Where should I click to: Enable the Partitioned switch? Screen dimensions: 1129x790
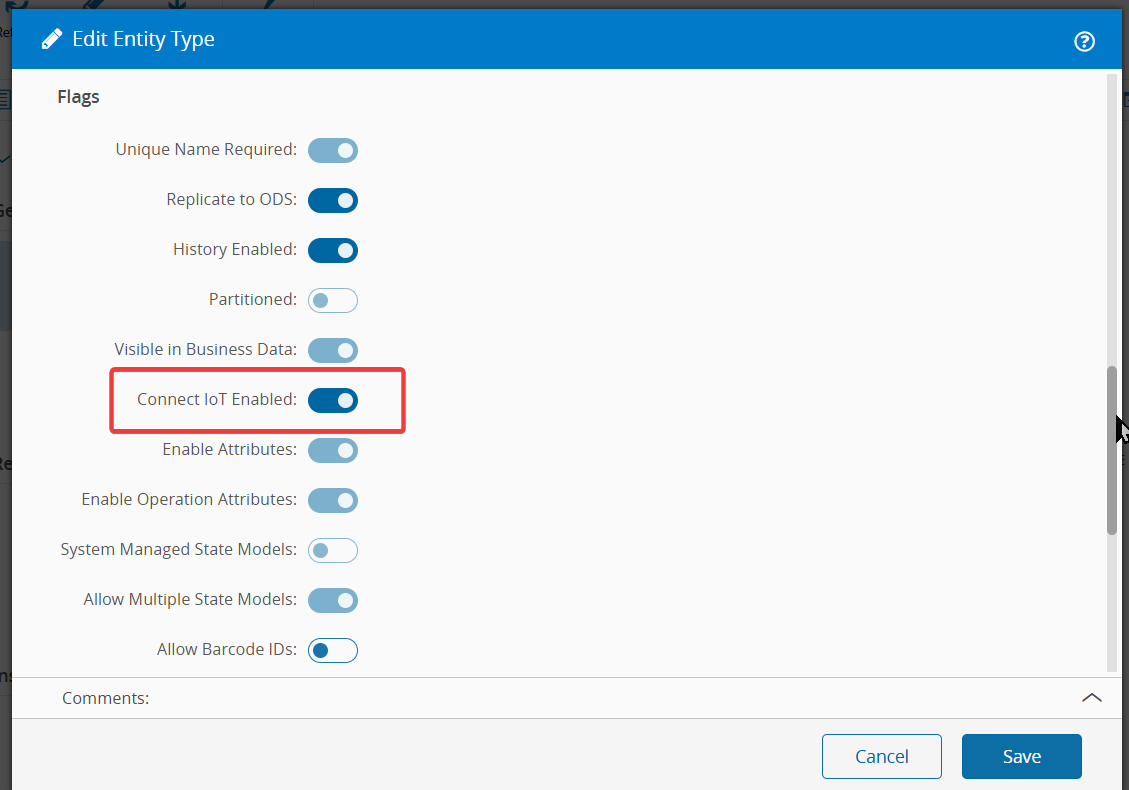pos(333,300)
